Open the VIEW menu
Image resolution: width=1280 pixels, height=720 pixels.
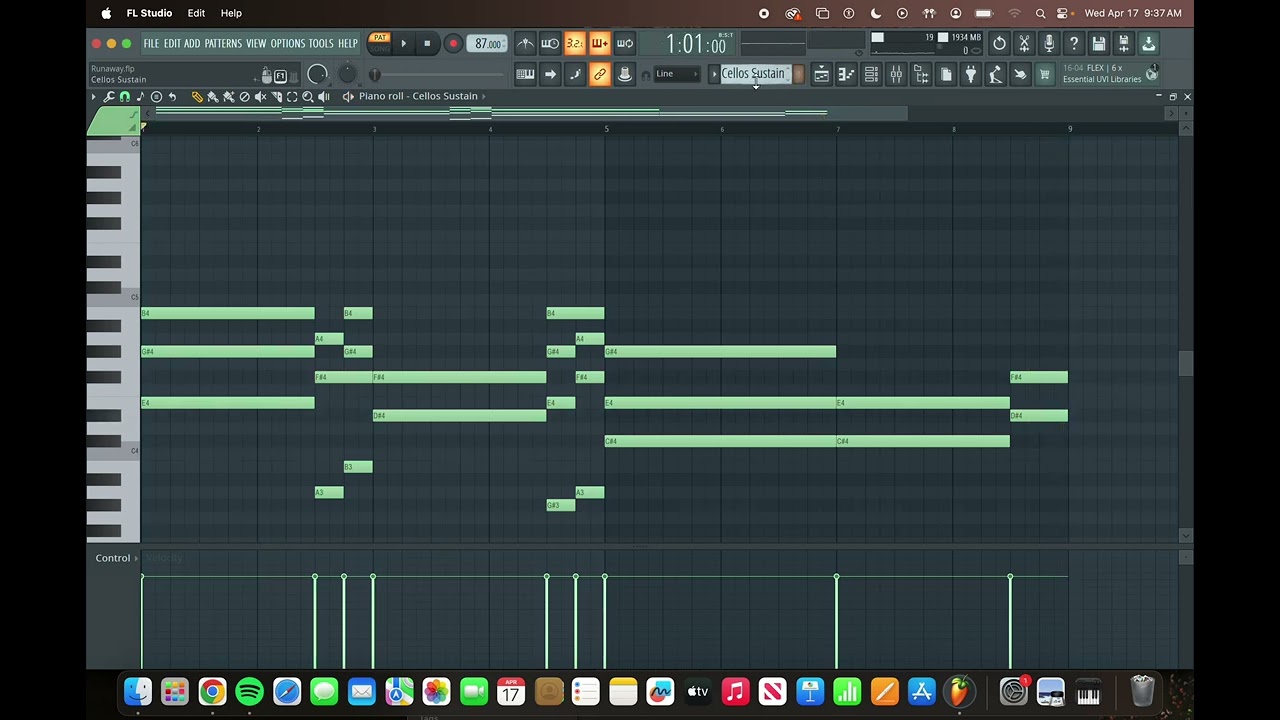pos(257,43)
